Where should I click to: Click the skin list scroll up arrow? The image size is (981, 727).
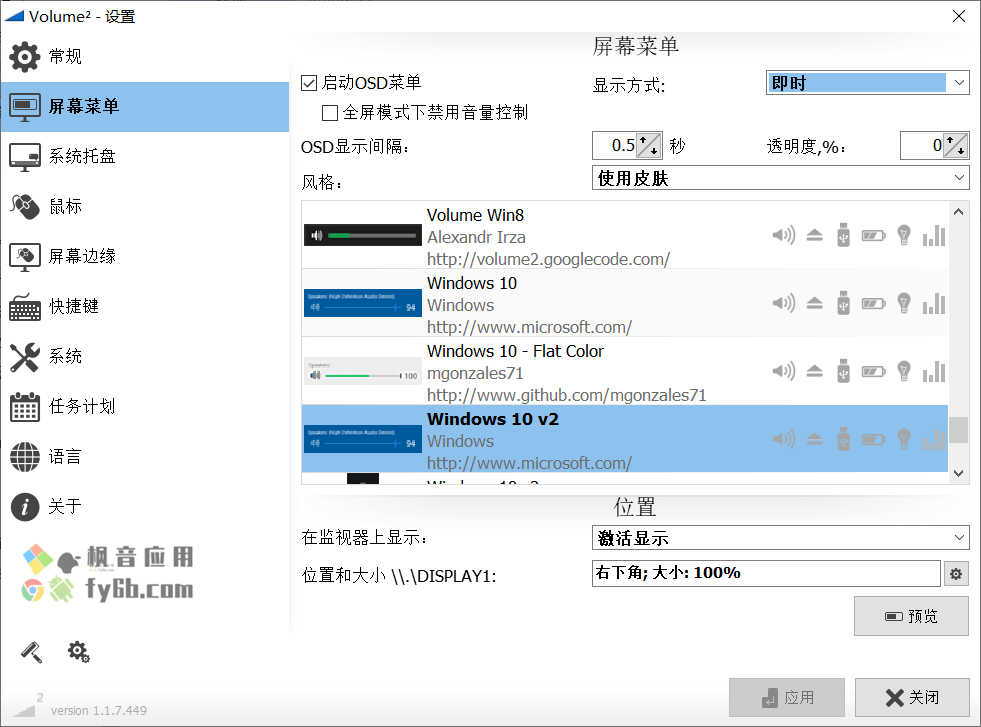pyautogui.click(x=958, y=212)
